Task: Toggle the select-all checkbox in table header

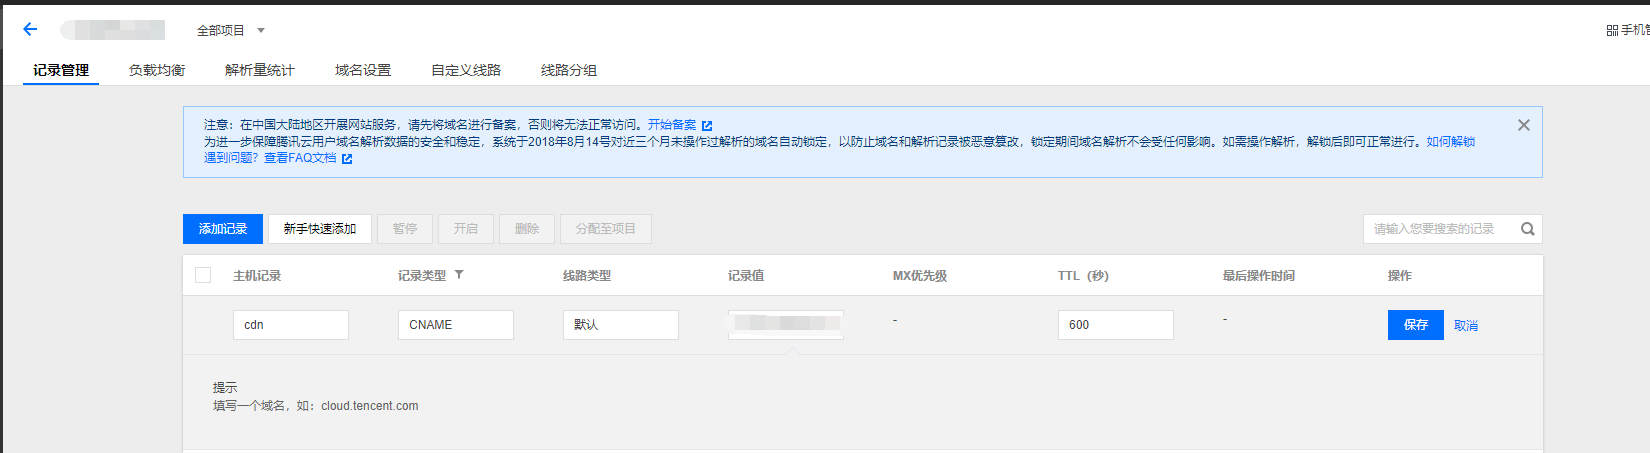Action: [x=203, y=275]
